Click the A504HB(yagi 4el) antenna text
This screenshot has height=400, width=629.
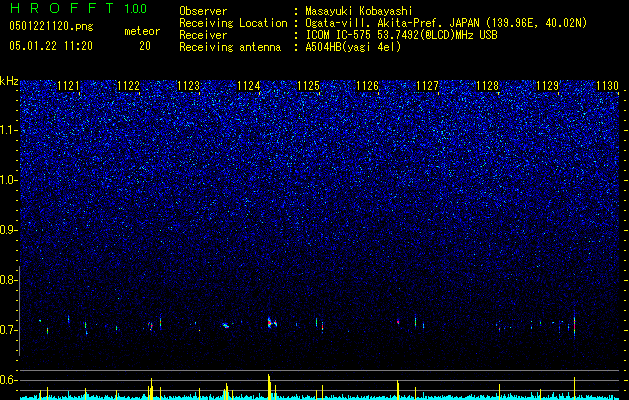(x=353, y=47)
